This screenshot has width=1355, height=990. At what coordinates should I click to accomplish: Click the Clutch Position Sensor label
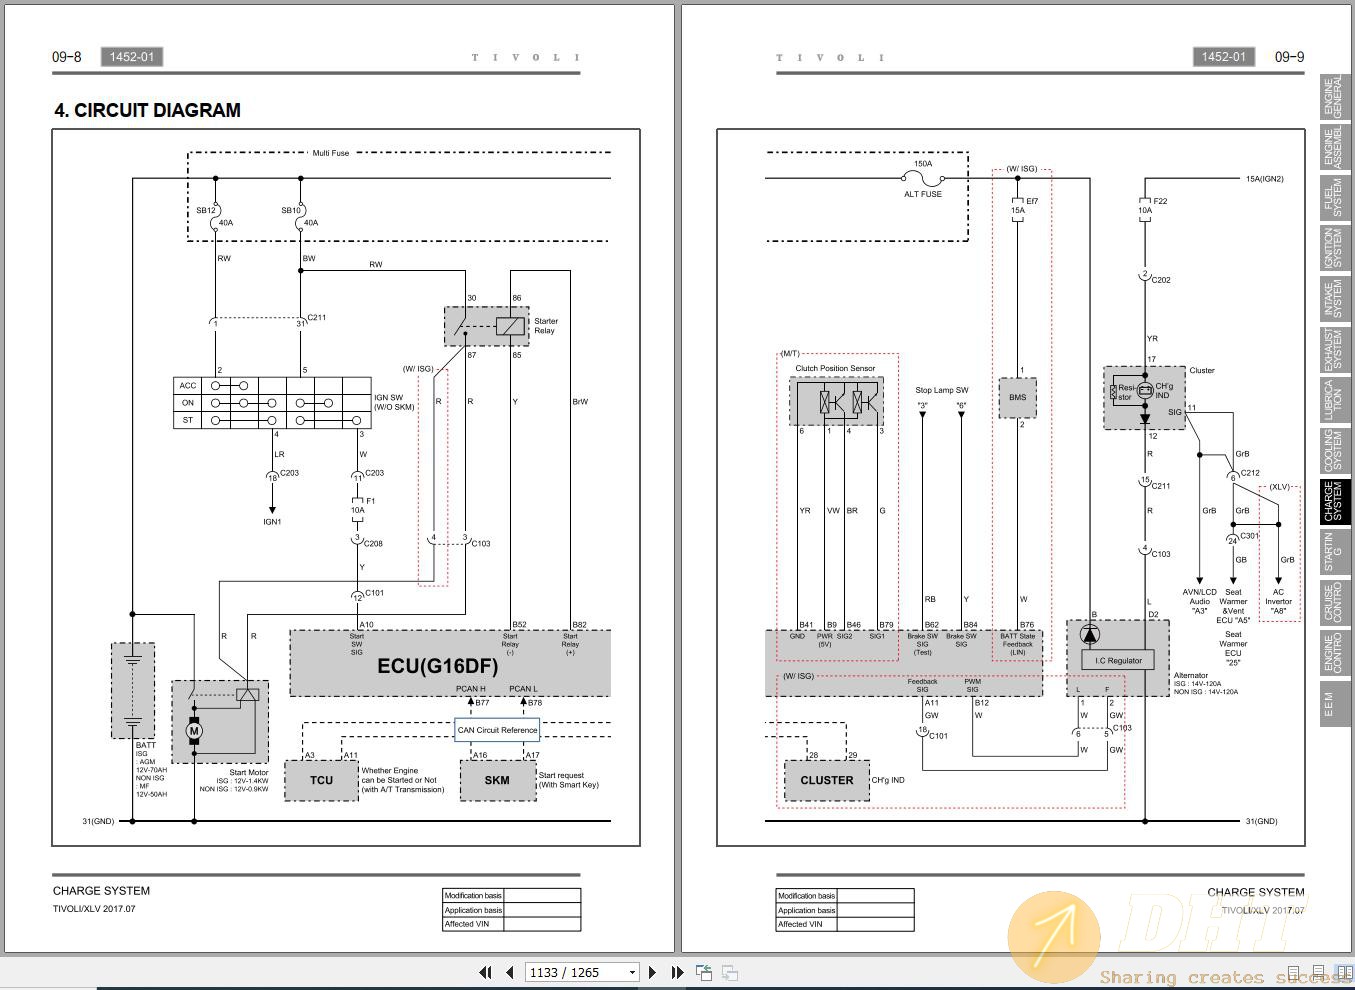coord(835,368)
